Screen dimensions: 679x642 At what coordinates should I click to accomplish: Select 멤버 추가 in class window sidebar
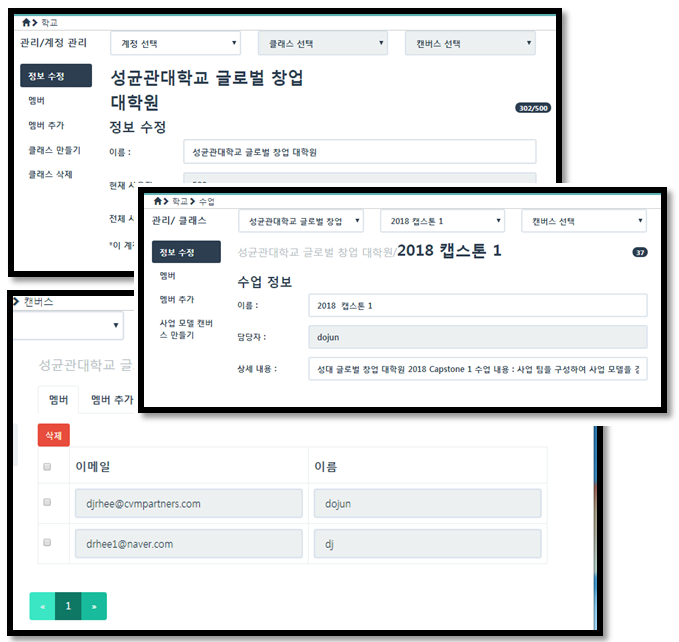point(177,299)
